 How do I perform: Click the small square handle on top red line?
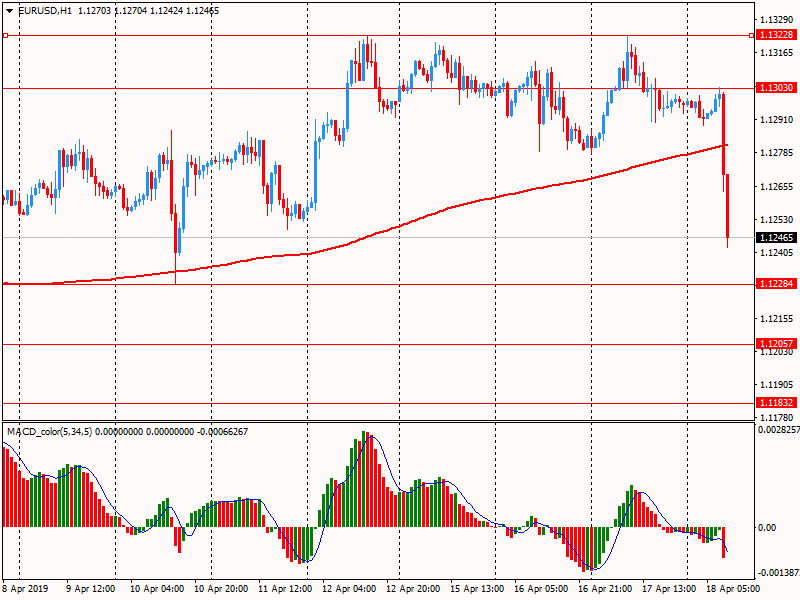(x=5, y=35)
